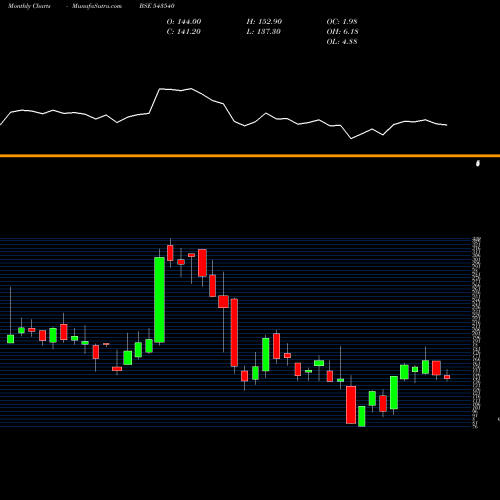Click the MunafaSutra.com label
The height and width of the screenshot is (500, 500).
point(97,6)
